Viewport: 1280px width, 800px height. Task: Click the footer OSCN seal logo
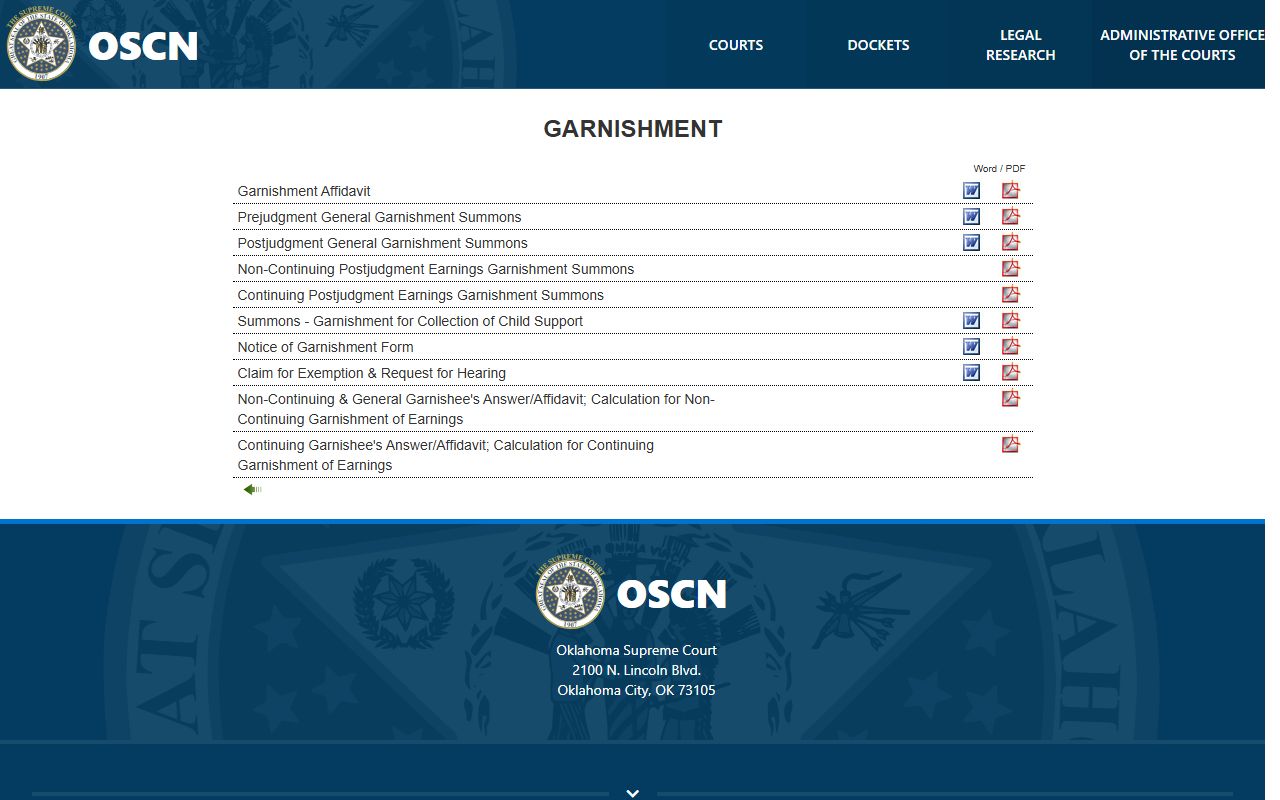571,593
